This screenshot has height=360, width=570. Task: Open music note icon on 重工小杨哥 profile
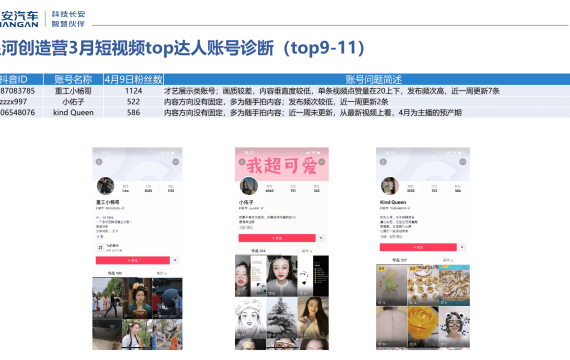coord(100,248)
